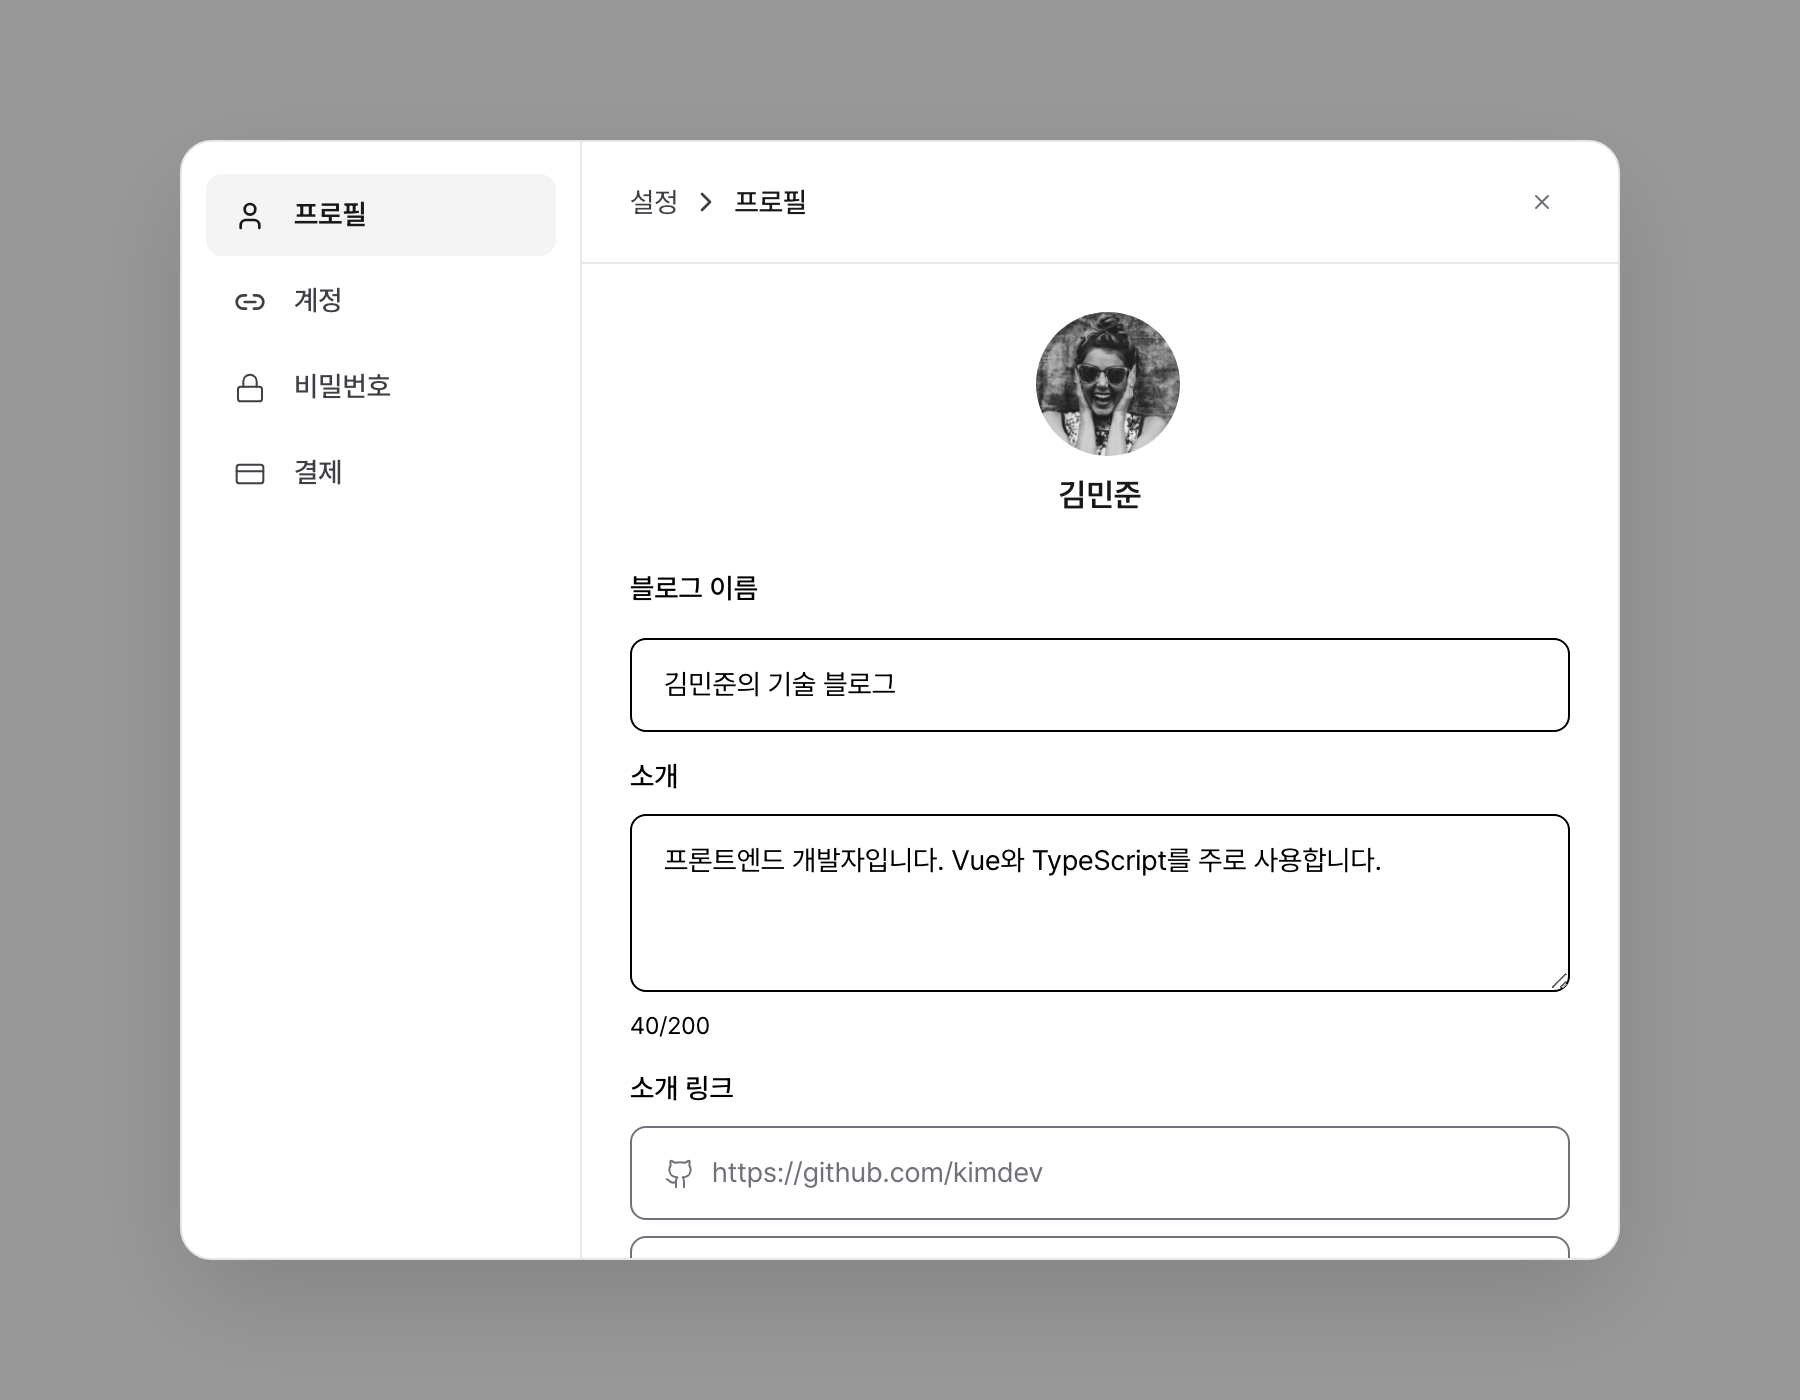Click the link icon beside 계정
The image size is (1800, 1400).
(249, 301)
